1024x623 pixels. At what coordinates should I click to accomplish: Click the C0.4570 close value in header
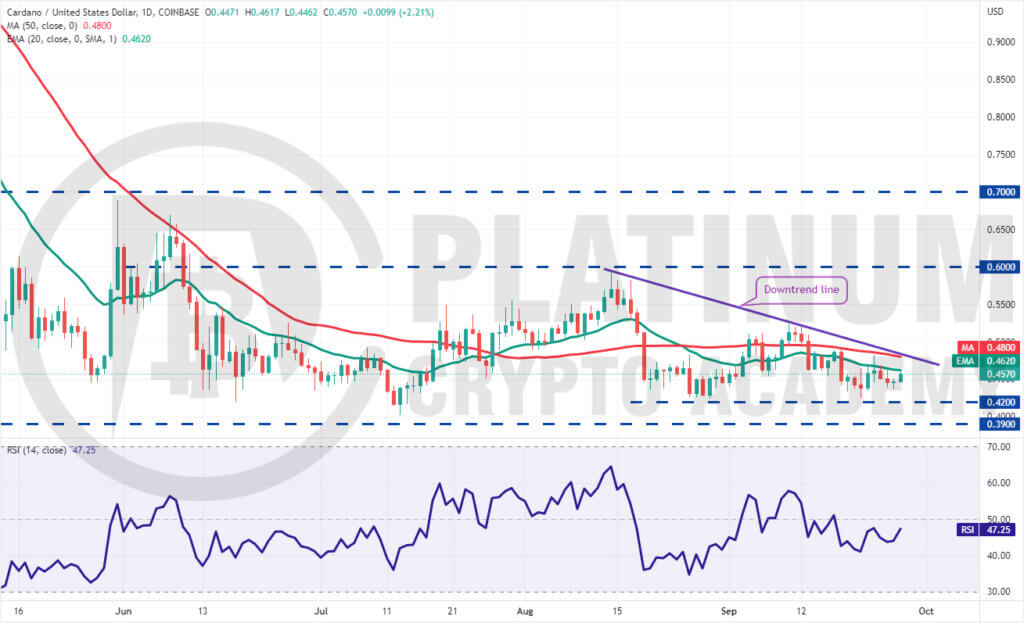point(341,12)
